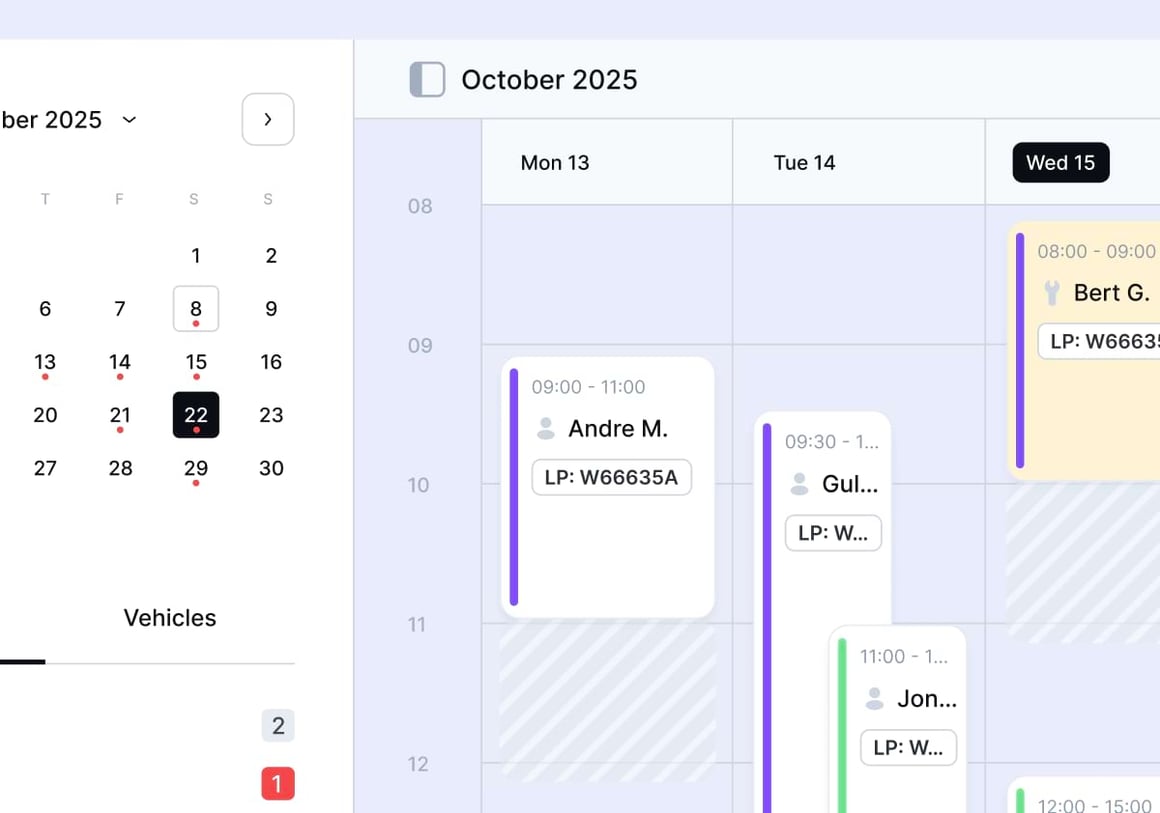Viewport: 1160px width, 813px height.
Task: Click the striped unavailable slot on Monday
Action: click(608, 700)
